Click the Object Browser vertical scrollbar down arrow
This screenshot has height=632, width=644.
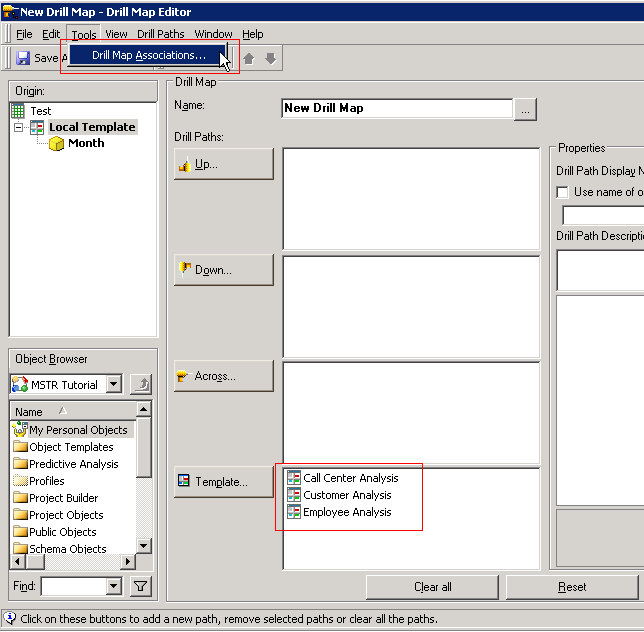144,546
